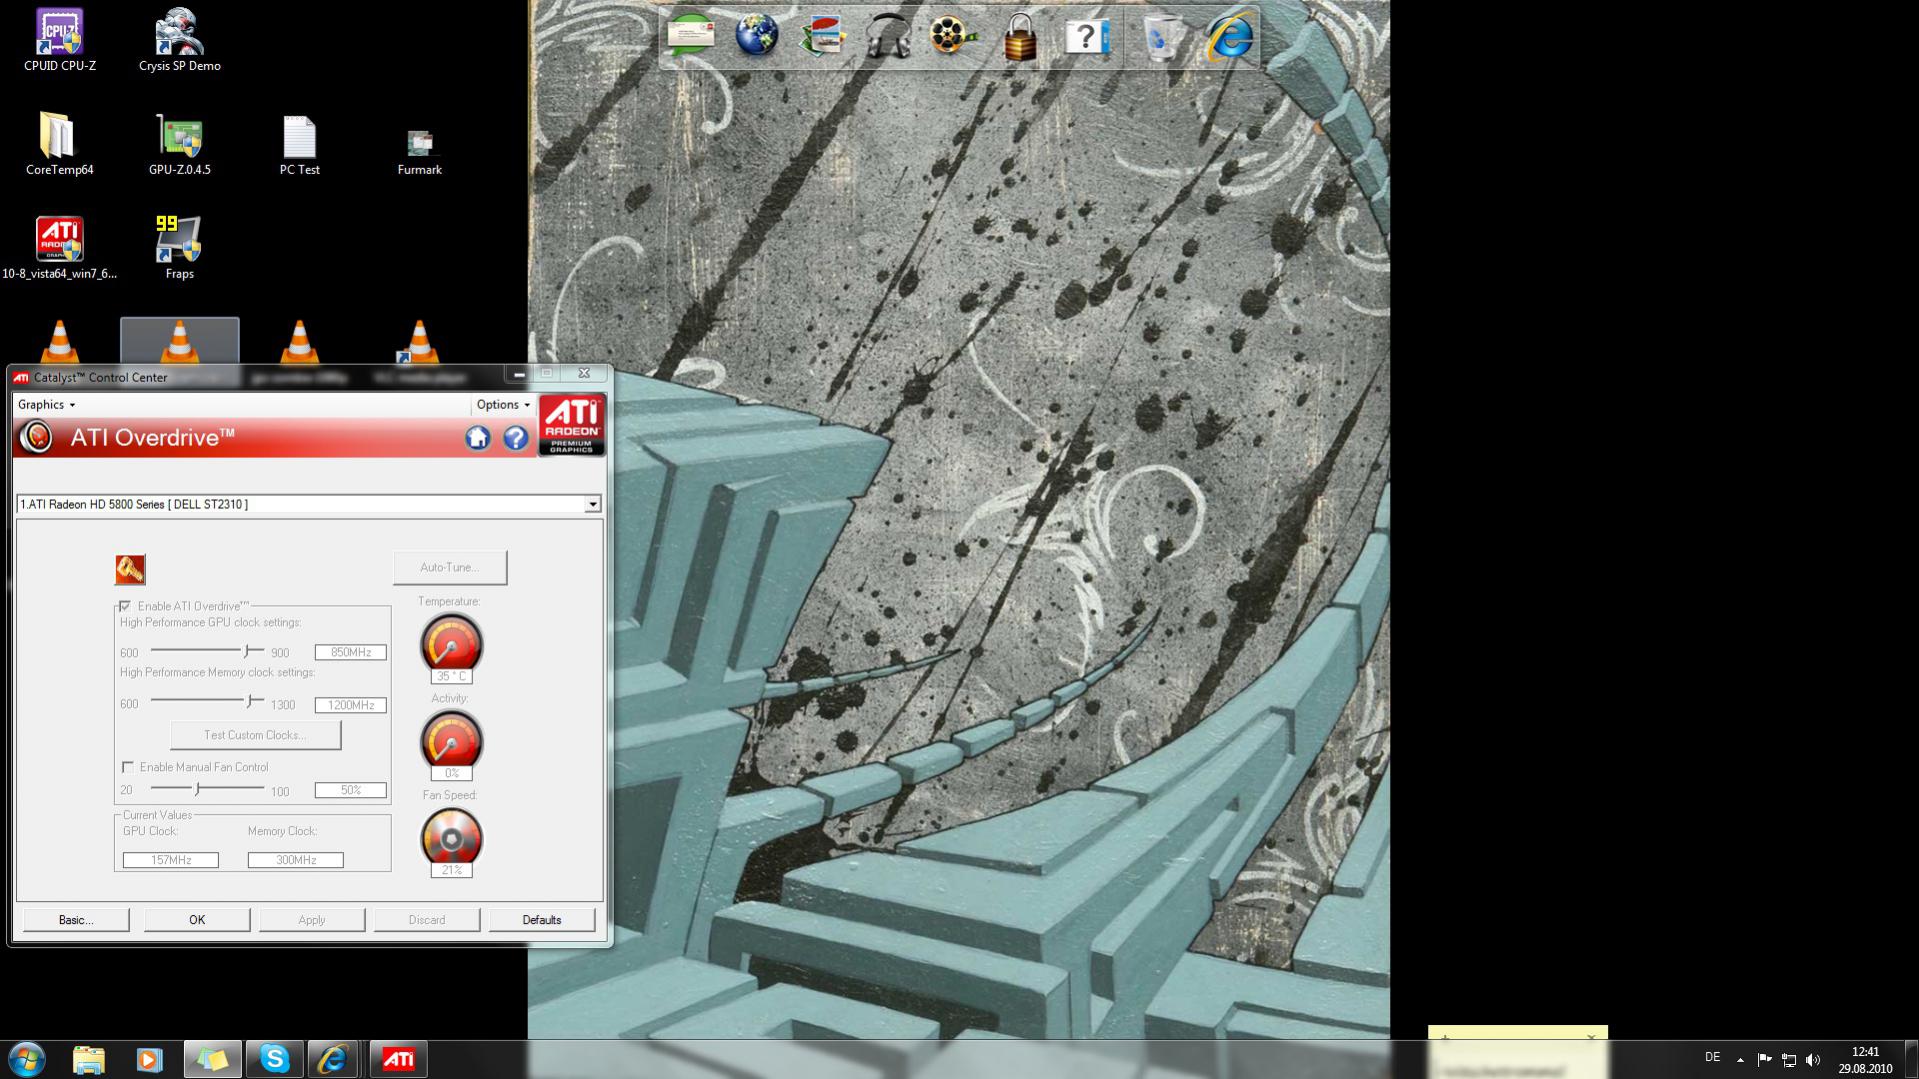Viewport: 1919px width, 1079px height.
Task: Click the Auto-Tune button
Action: click(x=450, y=567)
